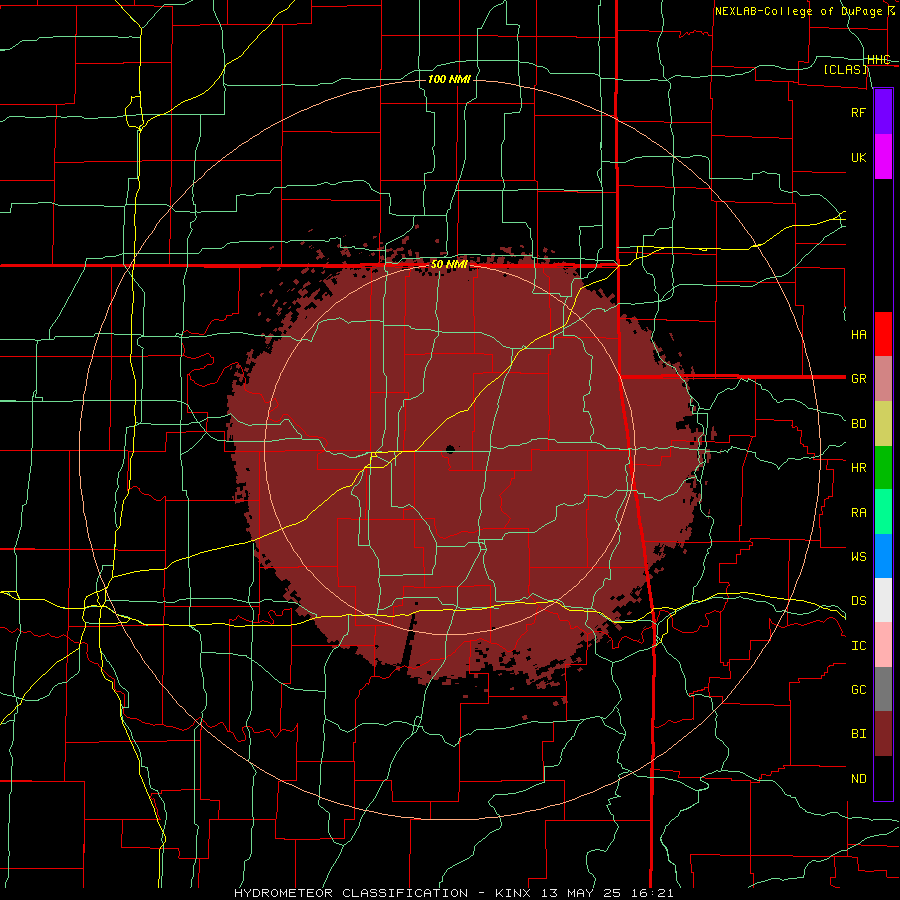Click the "NEXLAB-College of DuPage" title text
Image resolution: width=900 pixels, height=900 pixels.
click(798, 11)
